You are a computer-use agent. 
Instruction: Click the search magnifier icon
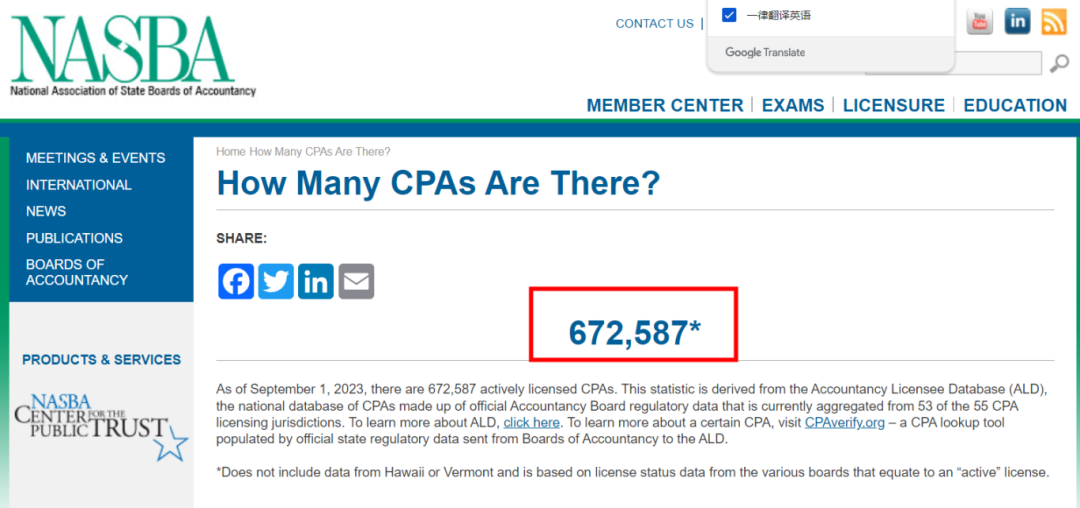tap(1059, 64)
